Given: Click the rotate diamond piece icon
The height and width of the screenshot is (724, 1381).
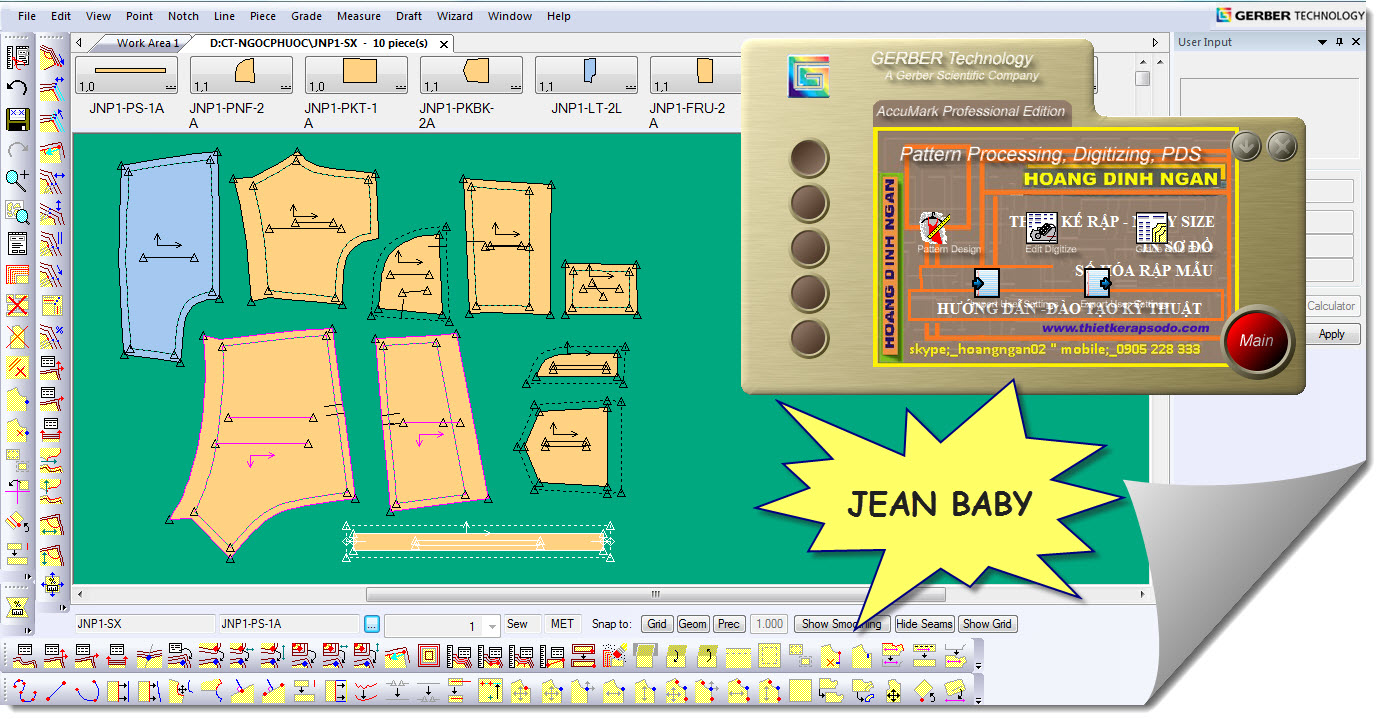Looking at the screenshot, I should 924,690.
